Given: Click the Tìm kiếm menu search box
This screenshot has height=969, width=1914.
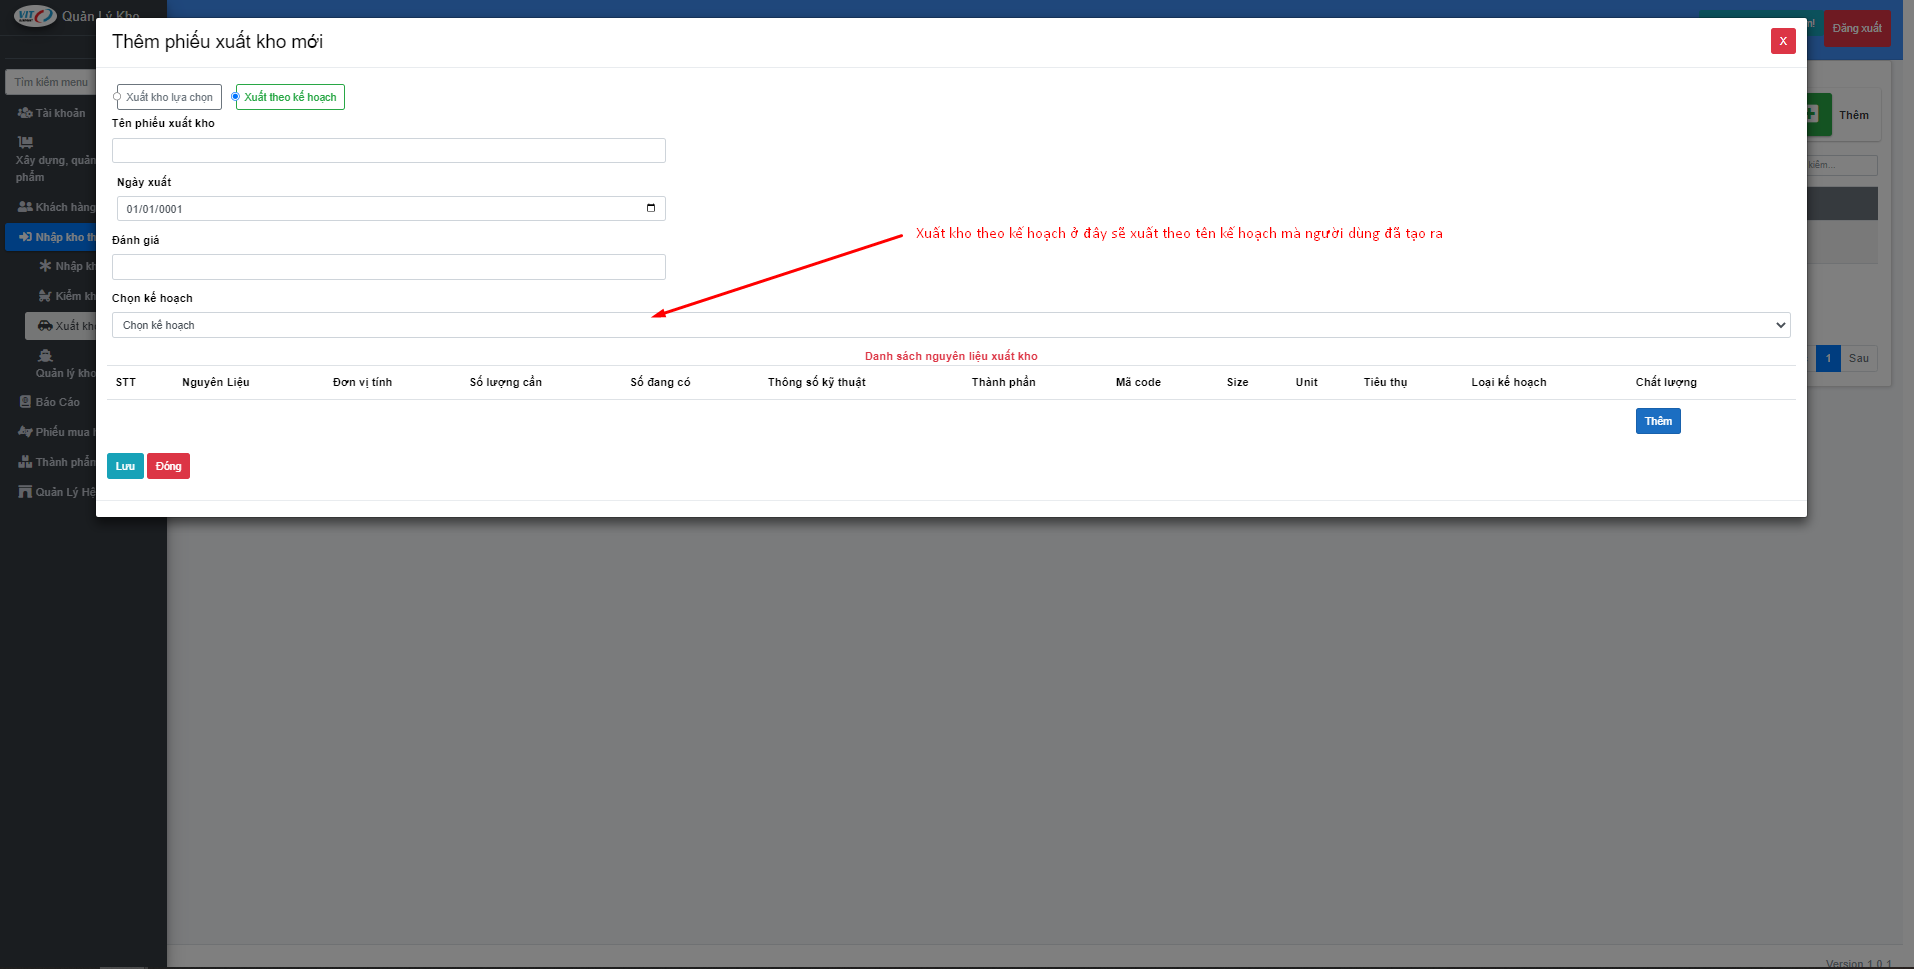Looking at the screenshot, I should point(50,82).
